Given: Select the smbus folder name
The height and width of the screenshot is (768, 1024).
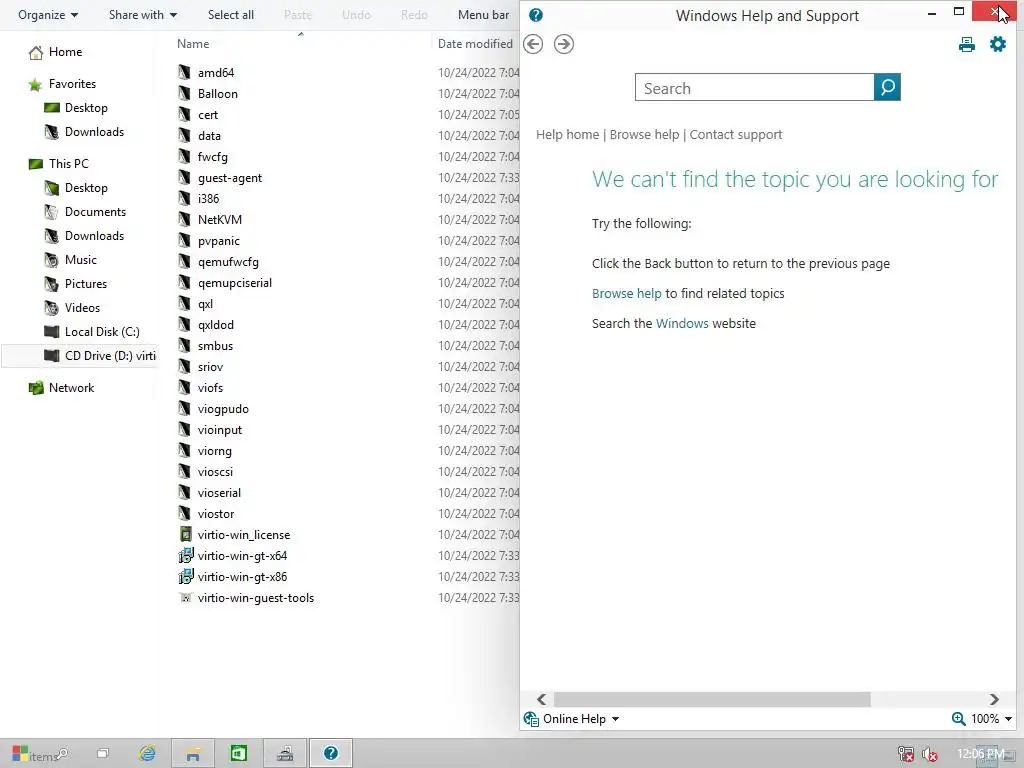Looking at the screenshot, I should pyautogui.click(x=215, y=345).
